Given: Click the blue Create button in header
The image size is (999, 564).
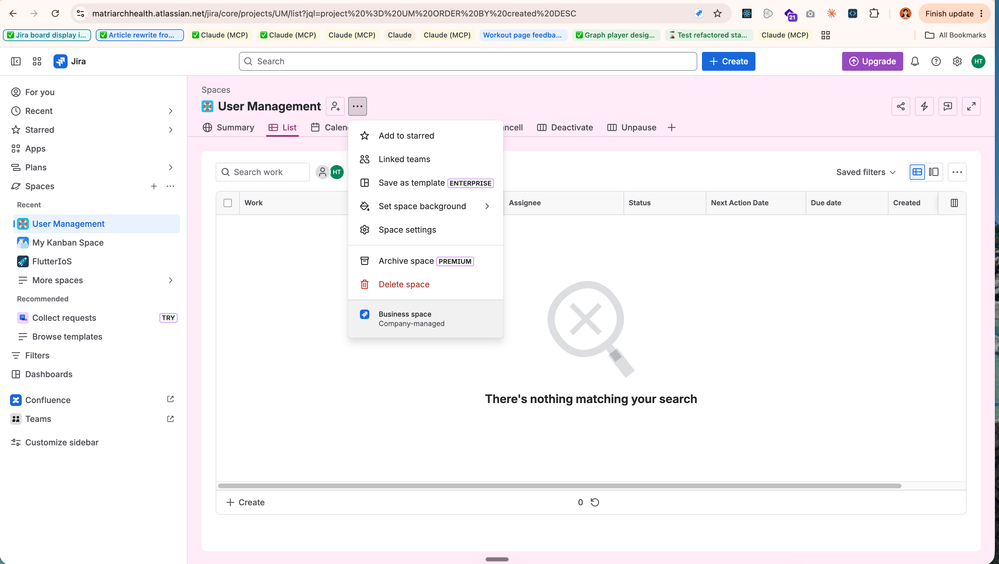Looking at the screenshot, I should click(728, 61).
